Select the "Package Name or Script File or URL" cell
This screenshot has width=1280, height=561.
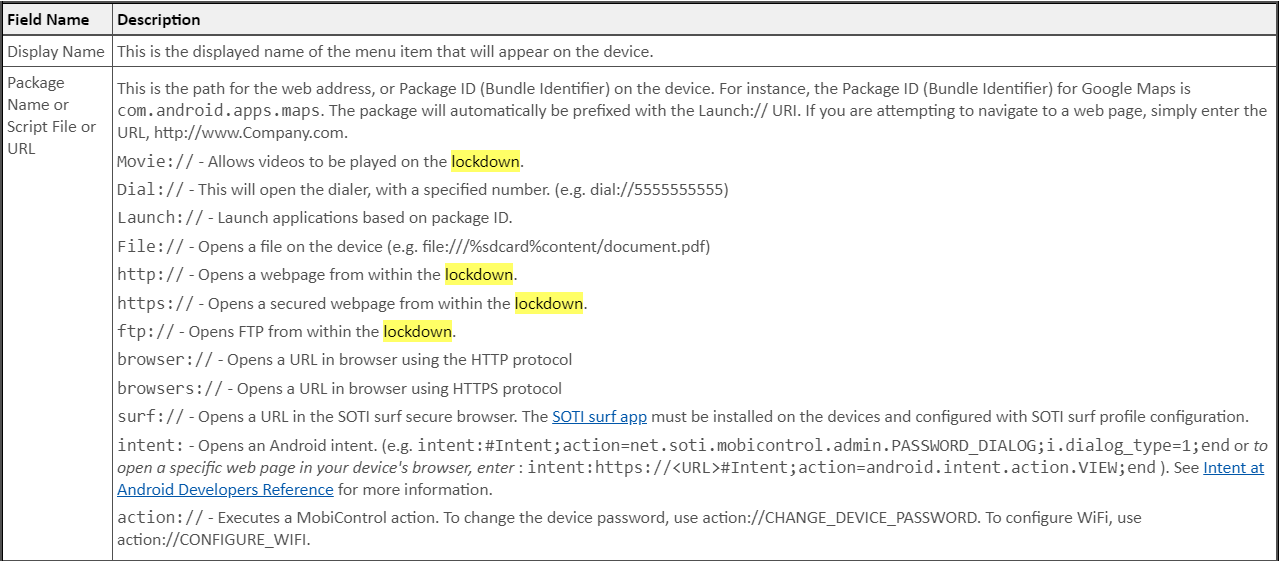(x=52, y=115)
